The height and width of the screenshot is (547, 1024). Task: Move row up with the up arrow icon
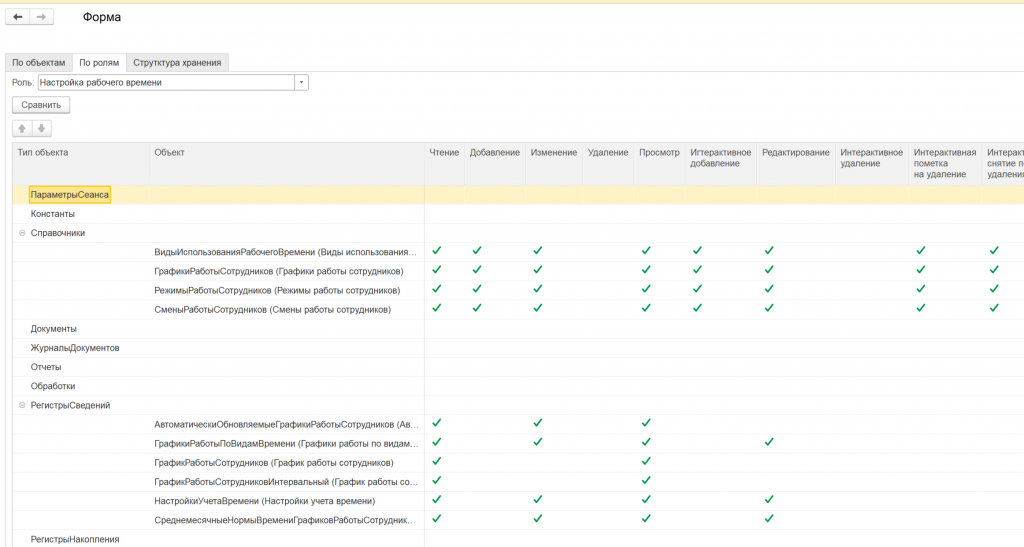[x=22, y=129]
